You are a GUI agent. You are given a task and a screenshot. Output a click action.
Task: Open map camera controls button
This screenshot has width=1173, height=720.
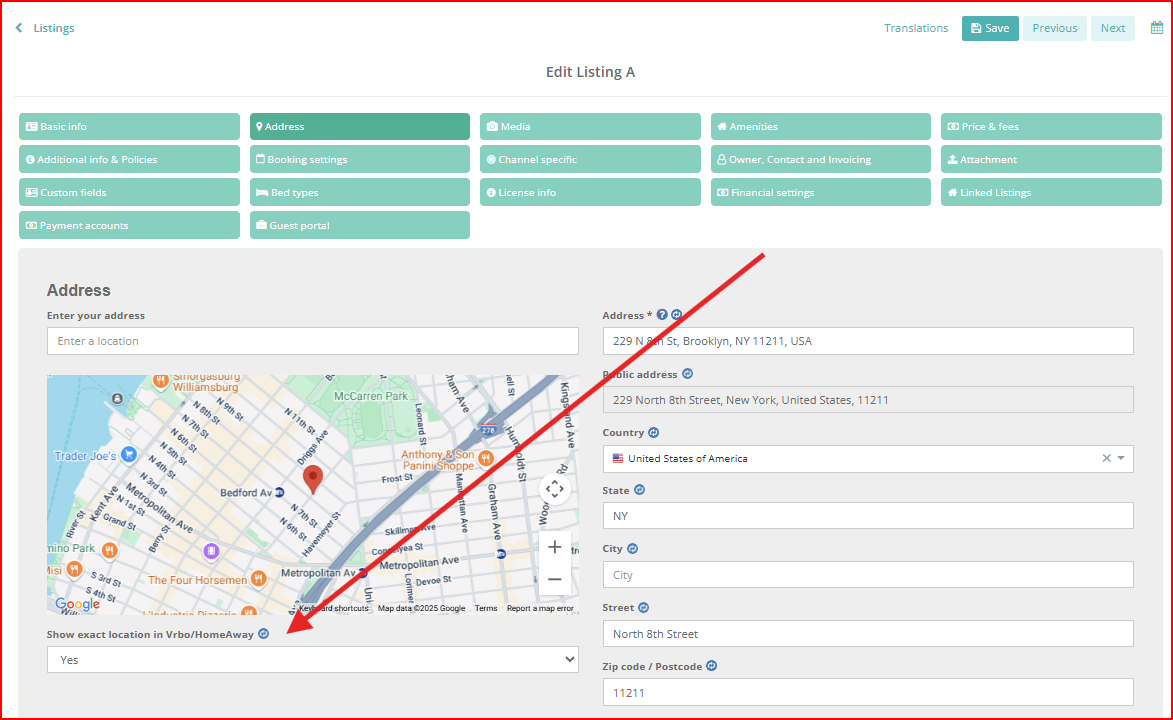[x=554, y=489]
